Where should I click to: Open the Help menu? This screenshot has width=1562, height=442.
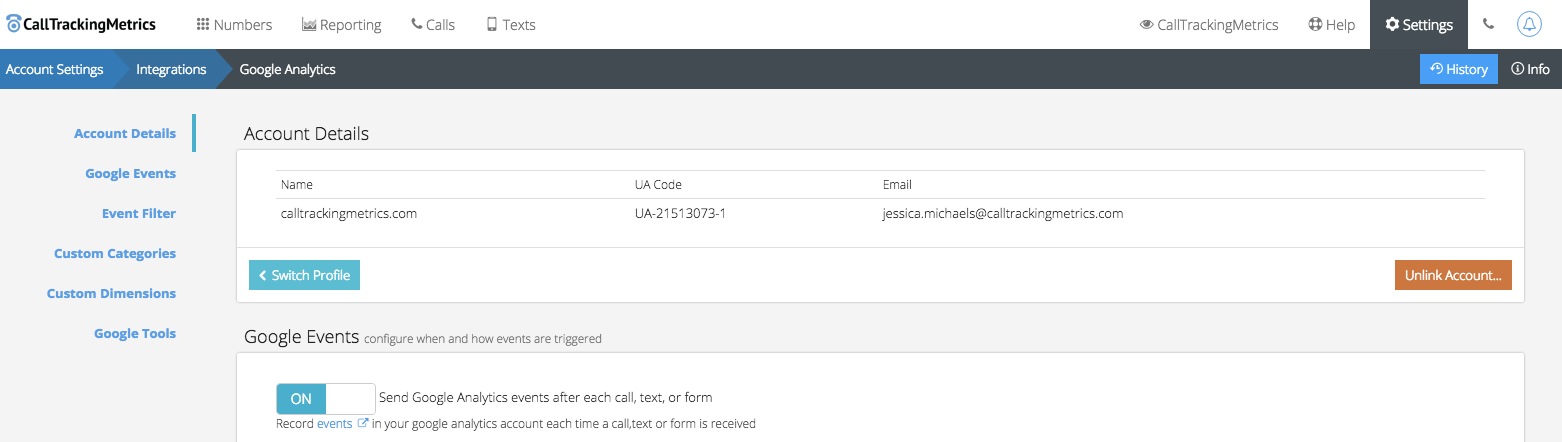1331,25
